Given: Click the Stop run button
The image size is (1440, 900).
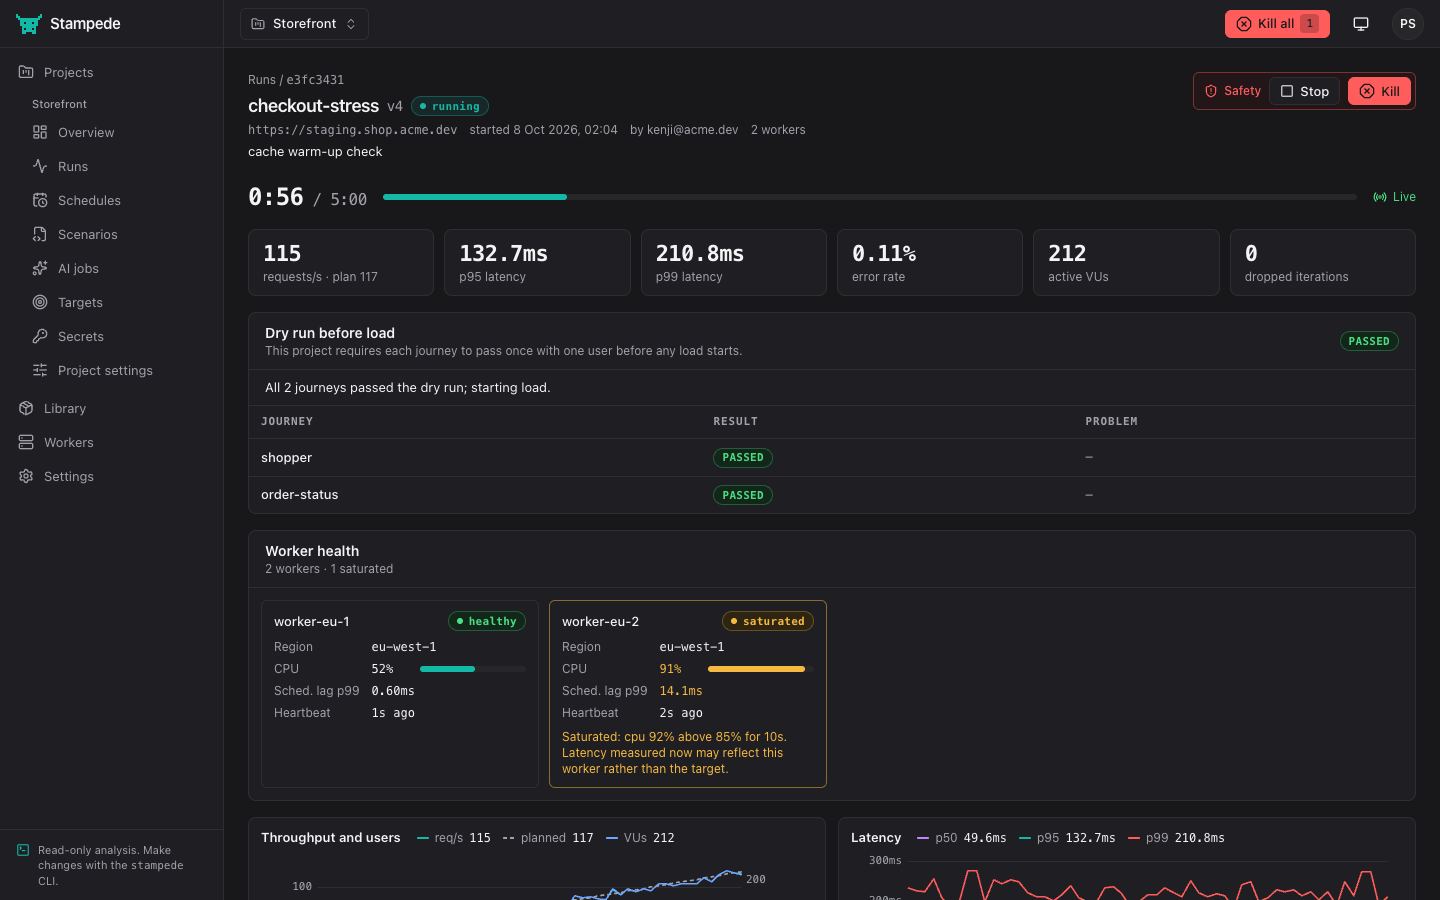Looking at the screenshot, I should (x=1304, y=91).
